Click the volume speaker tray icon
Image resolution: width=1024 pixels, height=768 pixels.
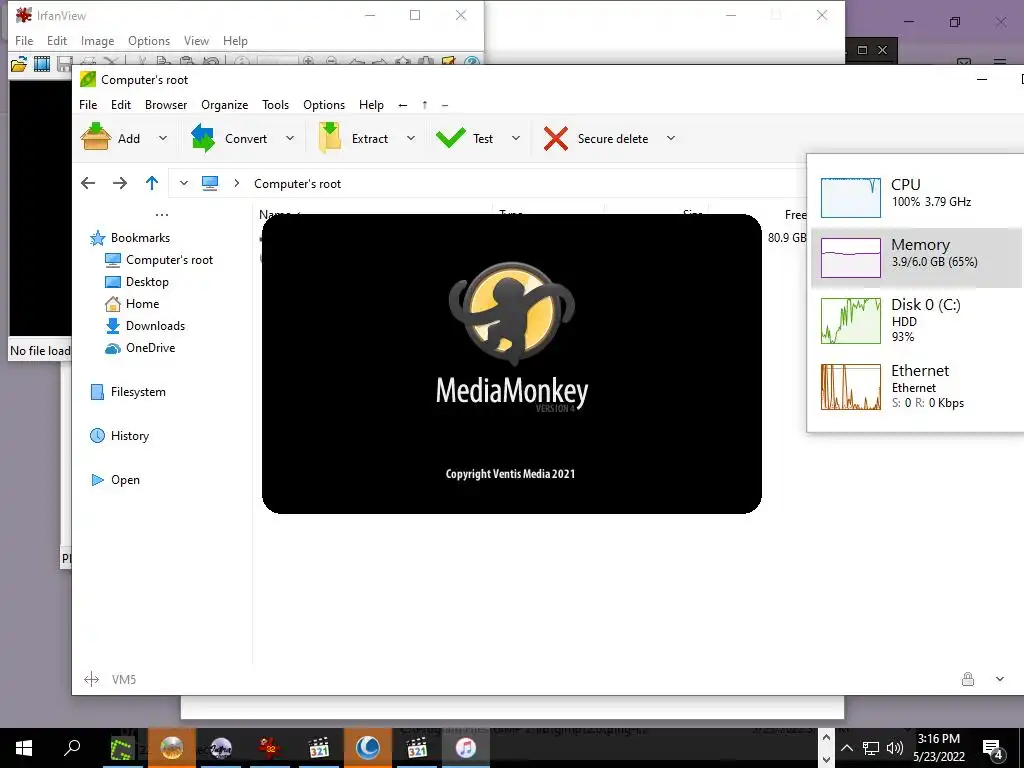click(x=895, y=748)
